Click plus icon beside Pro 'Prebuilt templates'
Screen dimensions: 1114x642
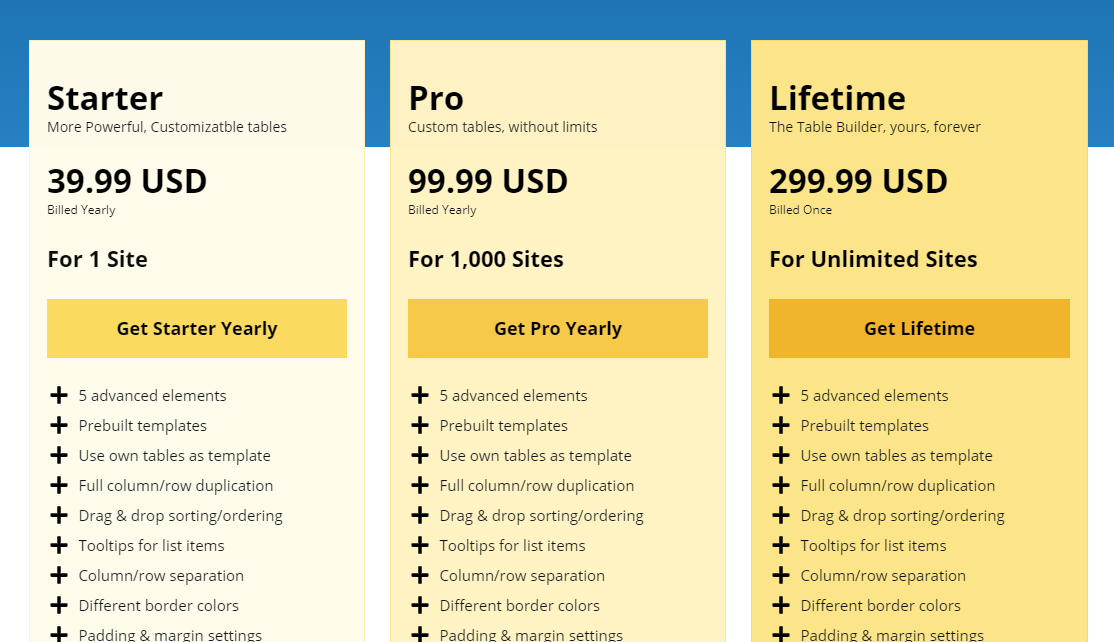coord(420,425)
